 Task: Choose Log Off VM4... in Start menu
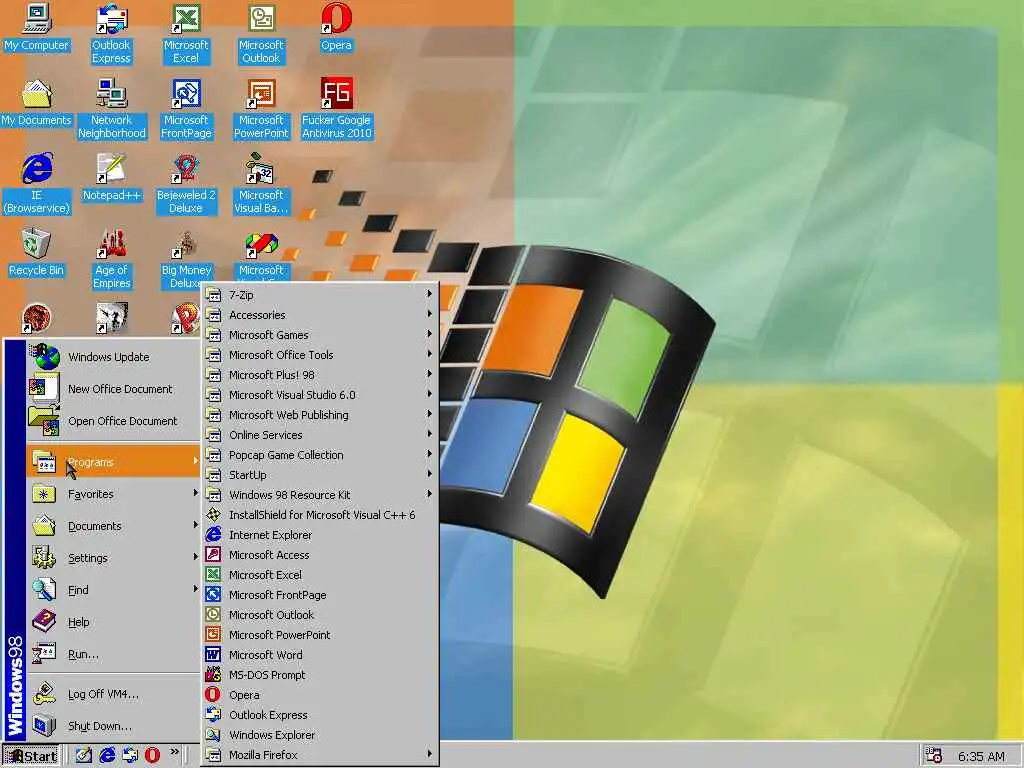click(x=113, y=694)
